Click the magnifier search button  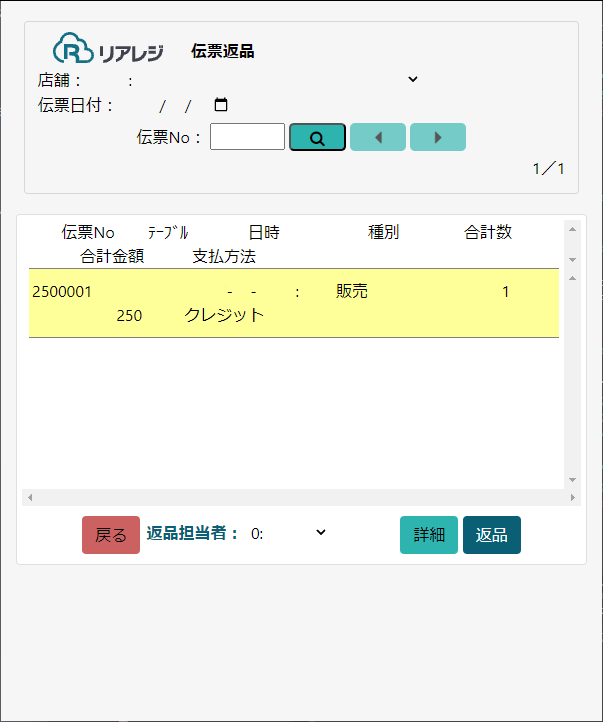point(317,137)
